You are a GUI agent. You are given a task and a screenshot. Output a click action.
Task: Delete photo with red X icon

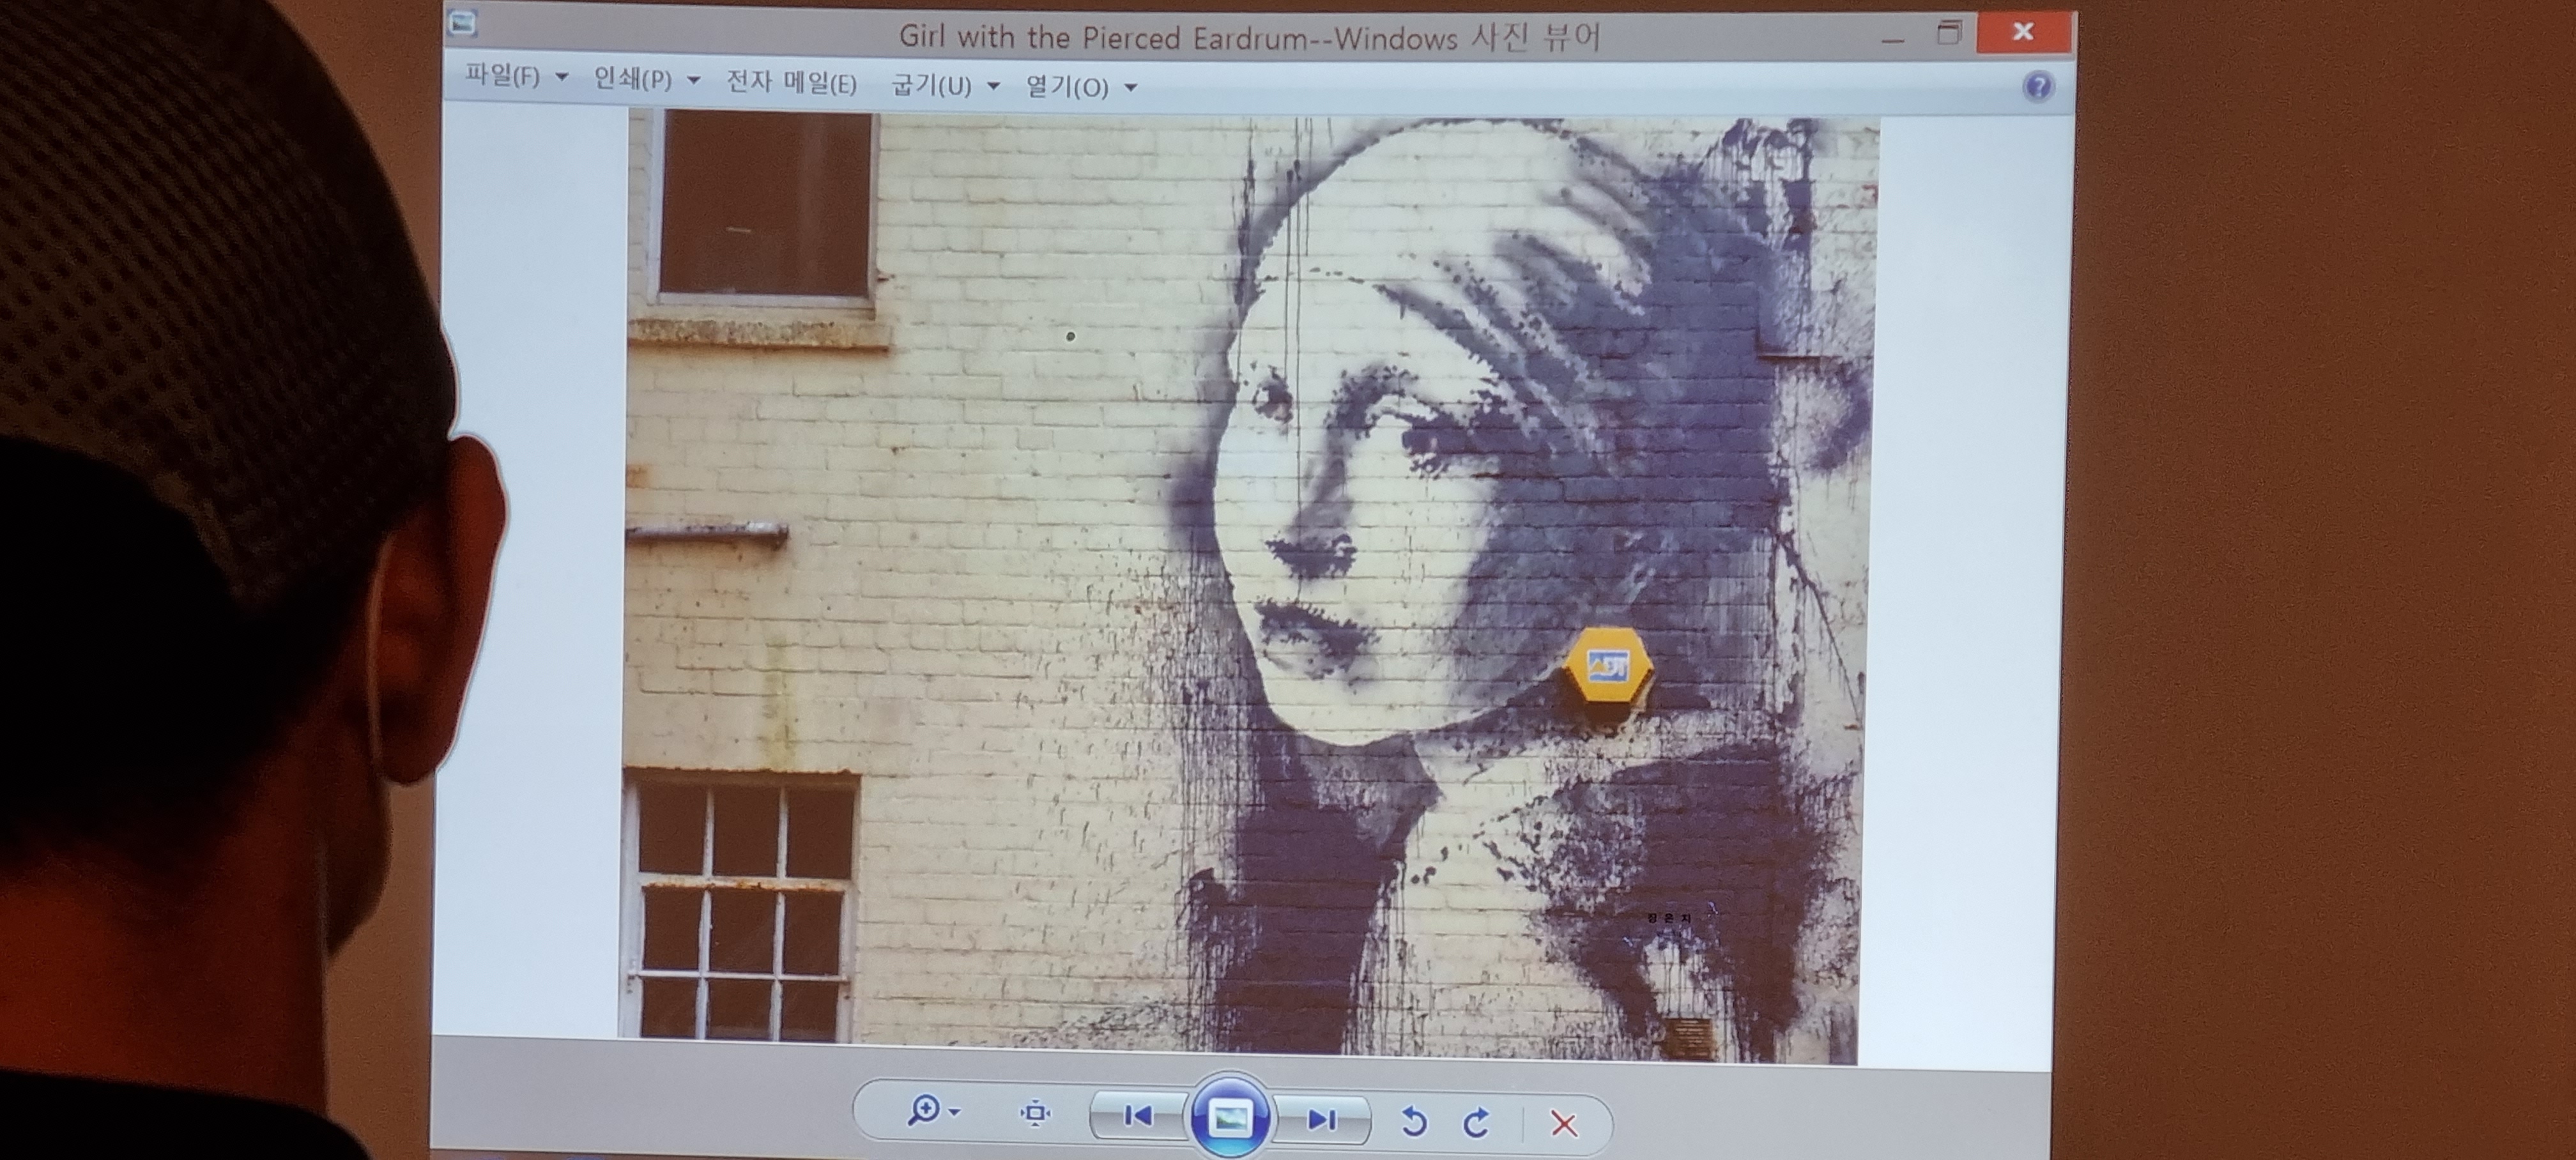coord(1564,1124)
